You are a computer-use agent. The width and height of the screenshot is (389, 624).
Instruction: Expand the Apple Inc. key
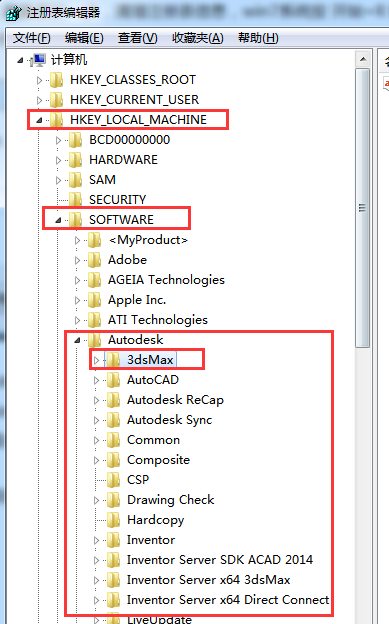click(77, 300)
